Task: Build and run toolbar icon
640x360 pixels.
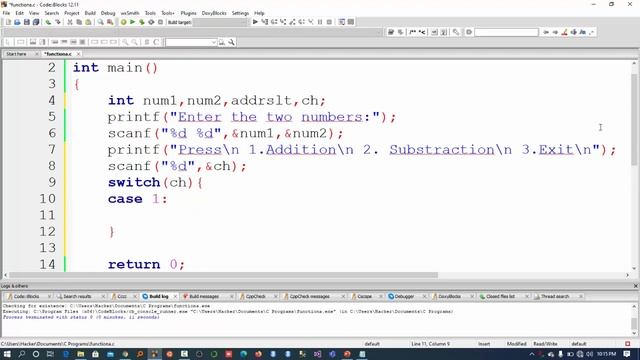Action: (142, 22)
